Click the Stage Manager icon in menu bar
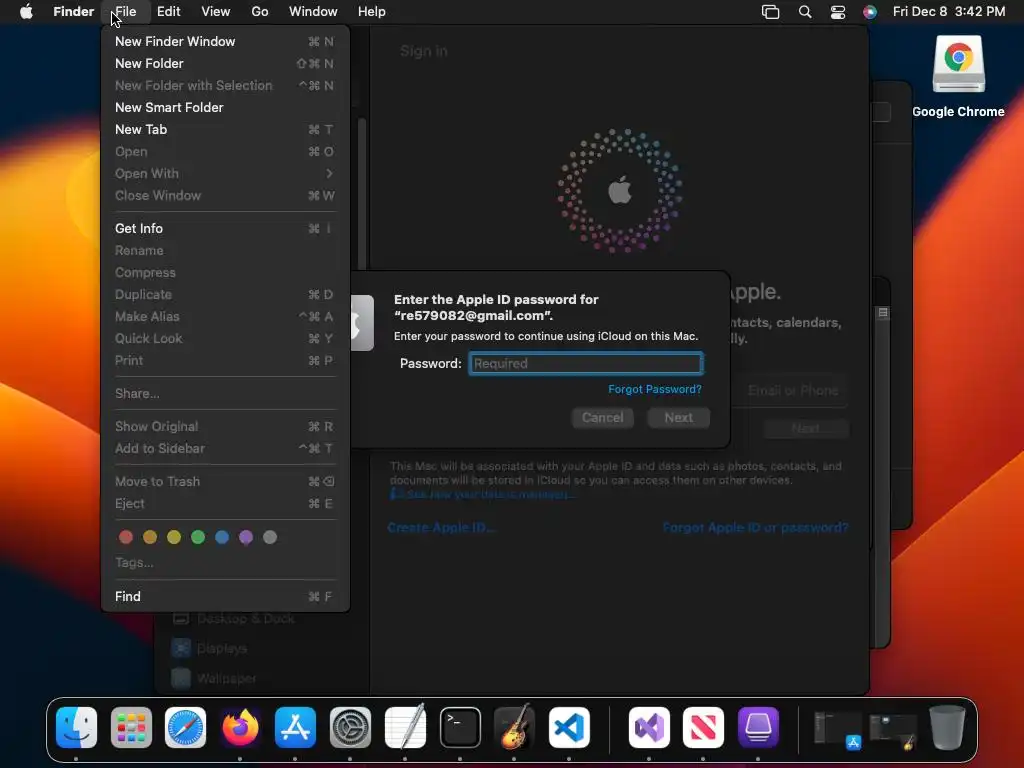 771,12
